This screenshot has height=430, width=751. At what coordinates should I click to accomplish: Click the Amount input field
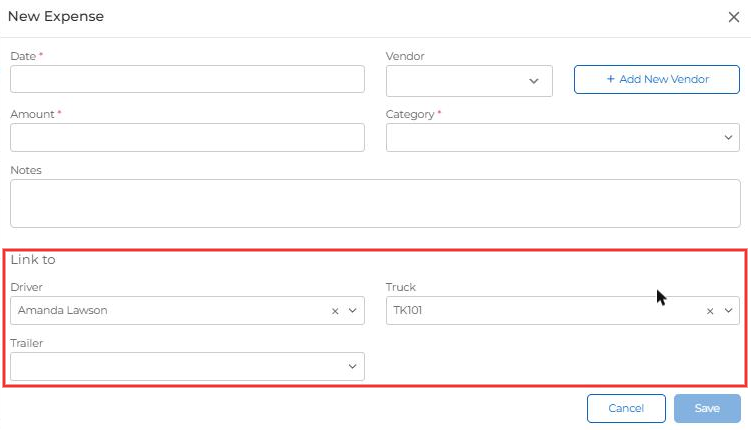pos(187,137)
